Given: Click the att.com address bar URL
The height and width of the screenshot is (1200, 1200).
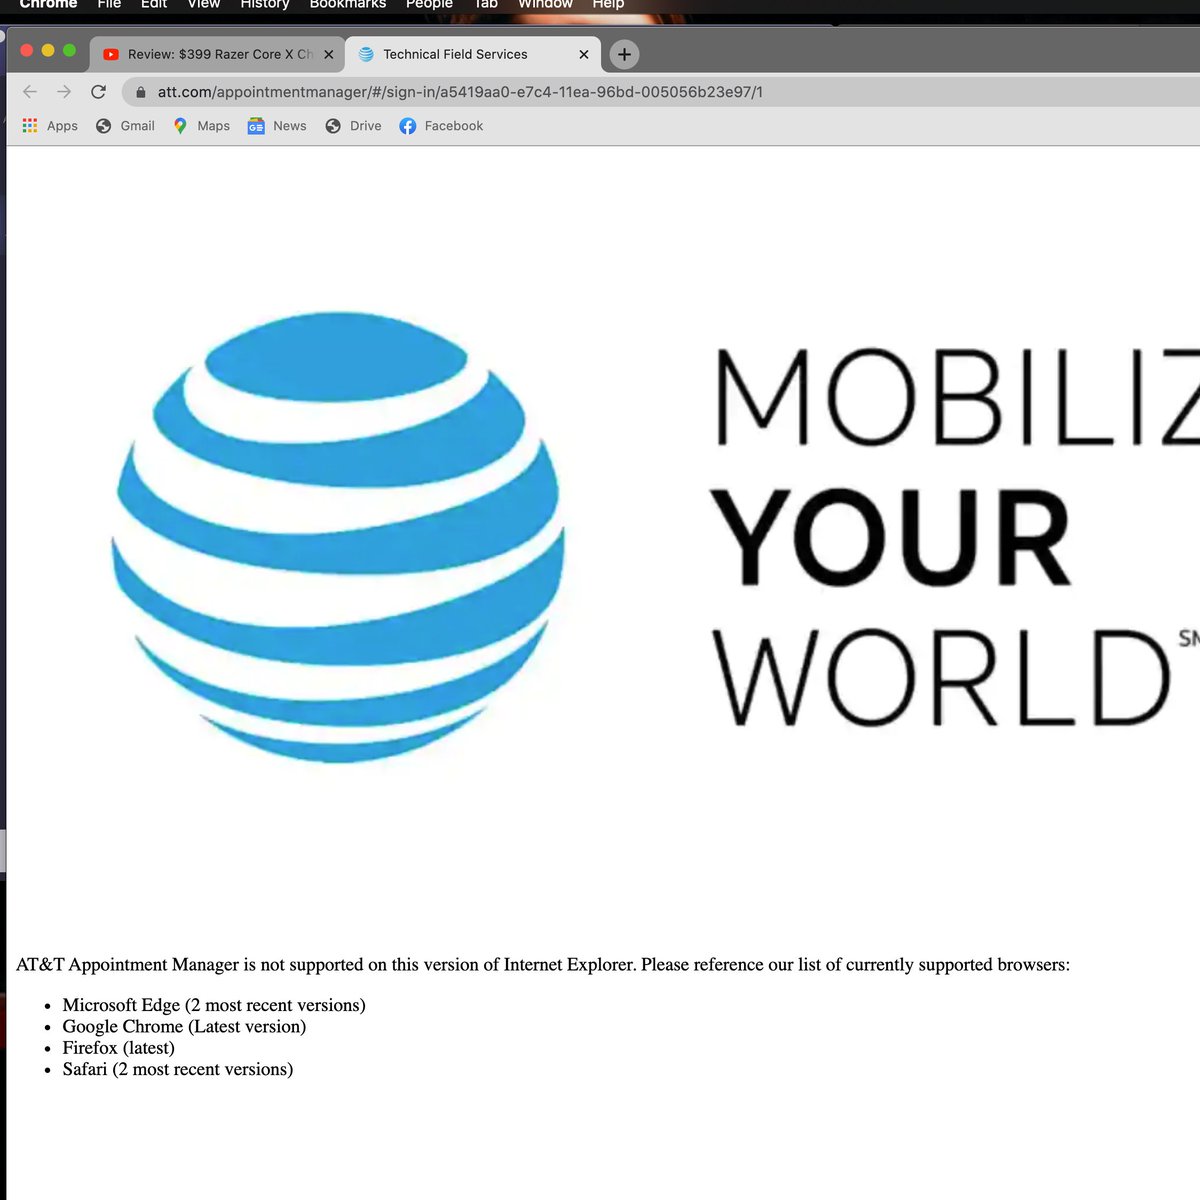Looking at the screenshot, I should click(460, 92).
